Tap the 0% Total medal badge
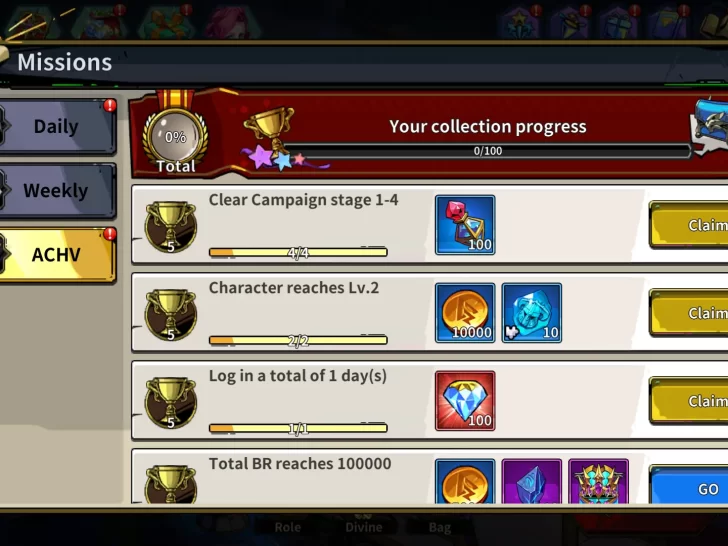The image size is (728, 546). click(x=176, y=136)
